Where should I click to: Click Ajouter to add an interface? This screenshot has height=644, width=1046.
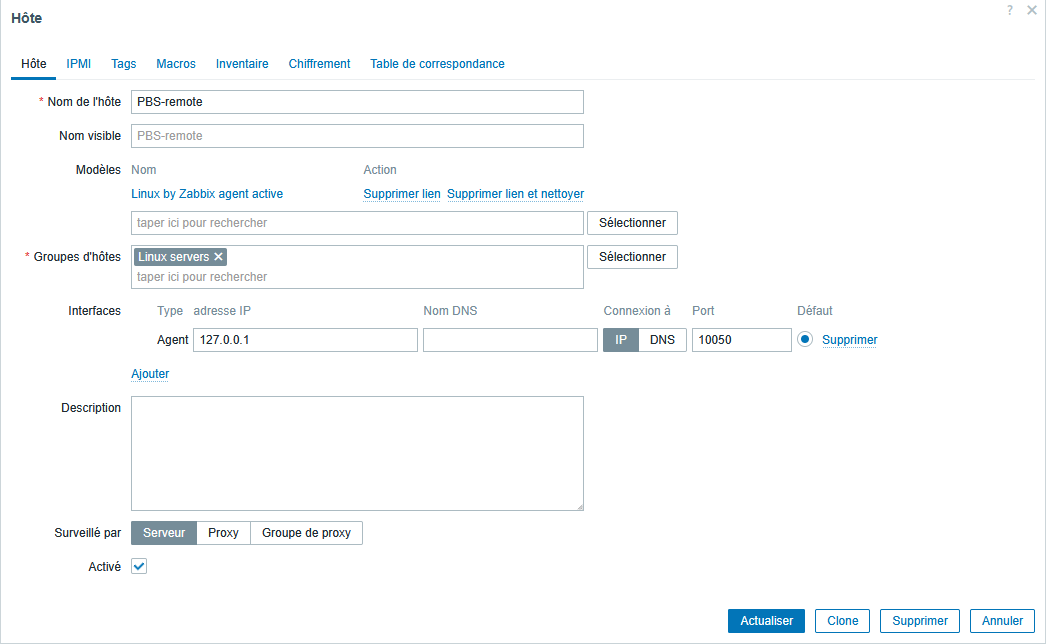pyautogui.click(x=150, y=373)
